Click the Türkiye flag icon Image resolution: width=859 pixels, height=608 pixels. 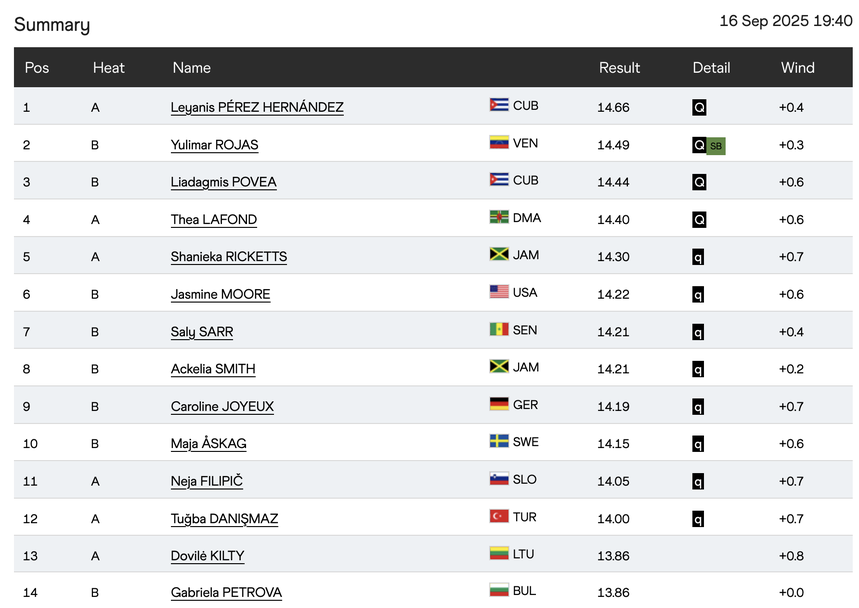[499, 517]
